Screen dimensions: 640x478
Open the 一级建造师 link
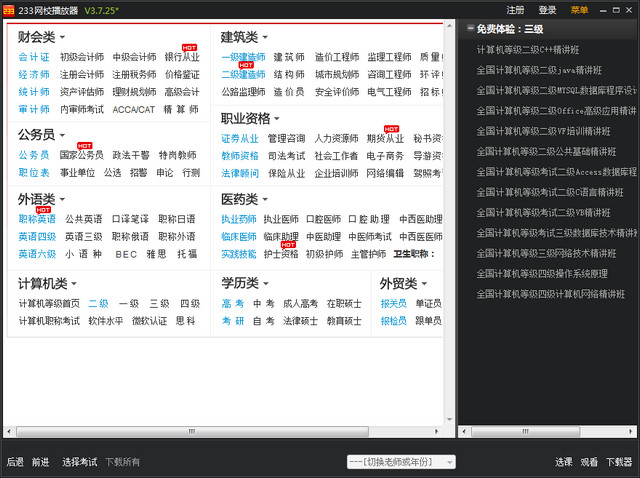click(243, 57)
